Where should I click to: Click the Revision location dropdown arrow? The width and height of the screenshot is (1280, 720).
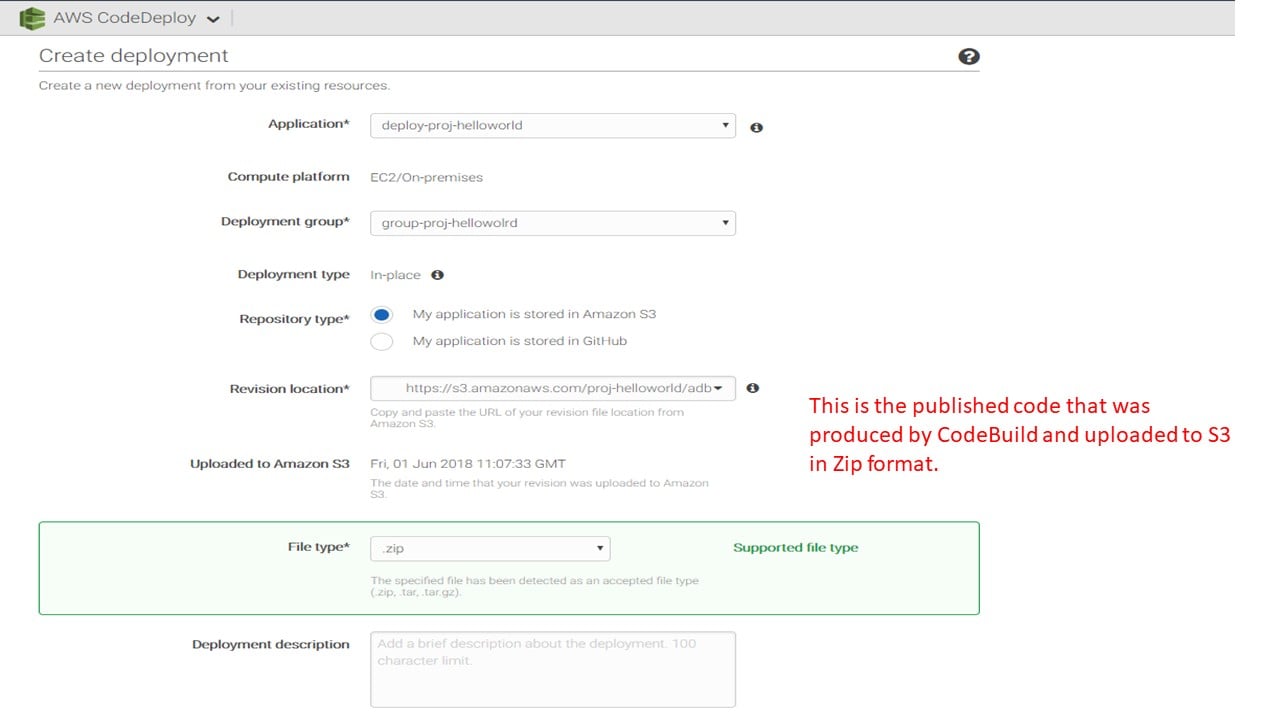(719, 388)
